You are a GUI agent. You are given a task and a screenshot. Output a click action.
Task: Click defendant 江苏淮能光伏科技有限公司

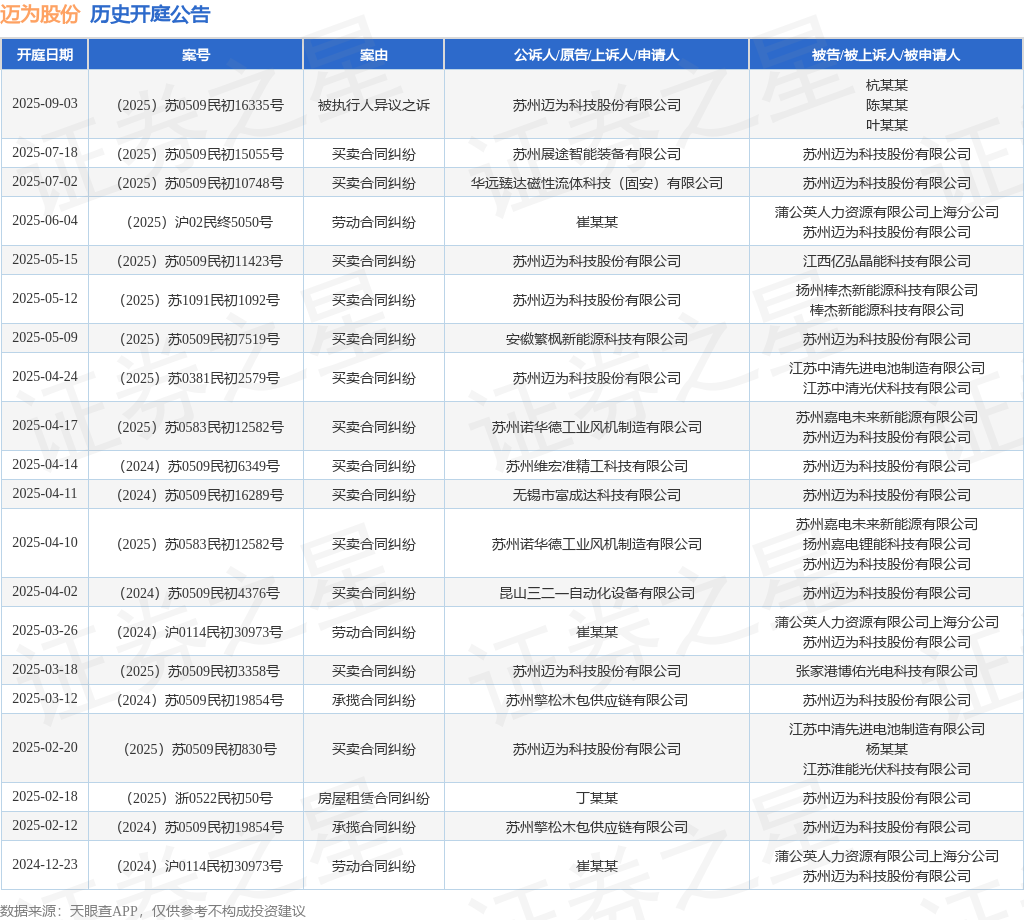coord(886,769)
